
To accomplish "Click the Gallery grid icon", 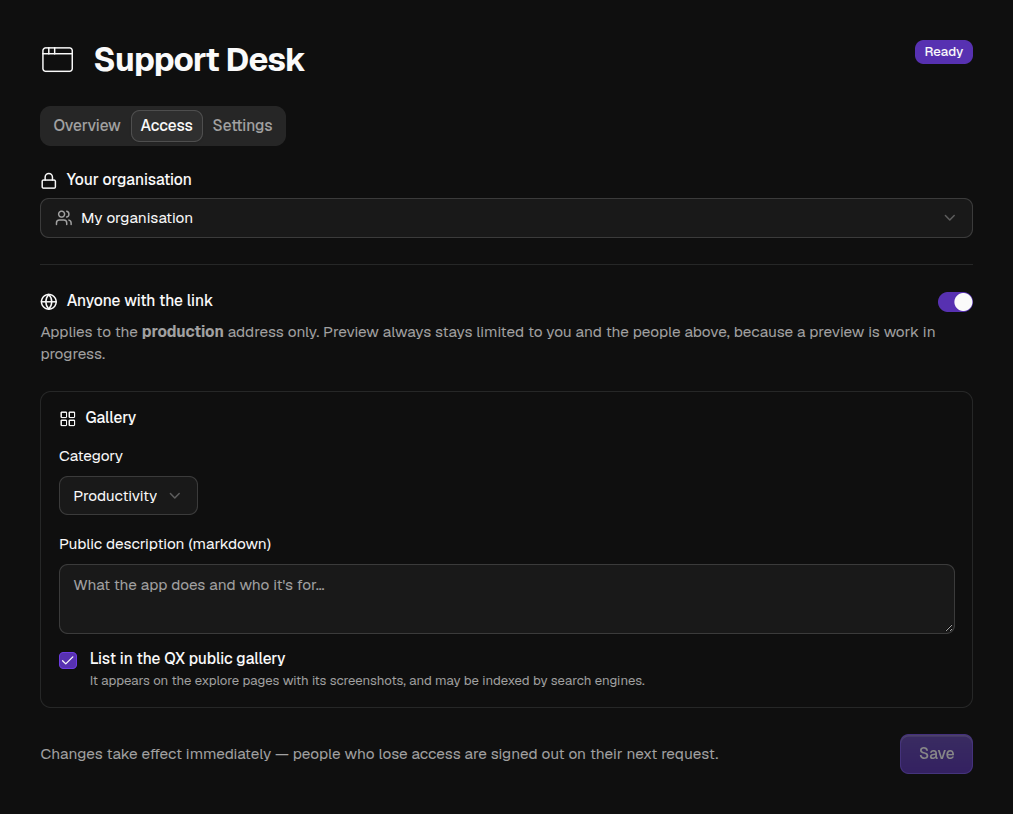I will pyautogui.click(x=67, y=419).
